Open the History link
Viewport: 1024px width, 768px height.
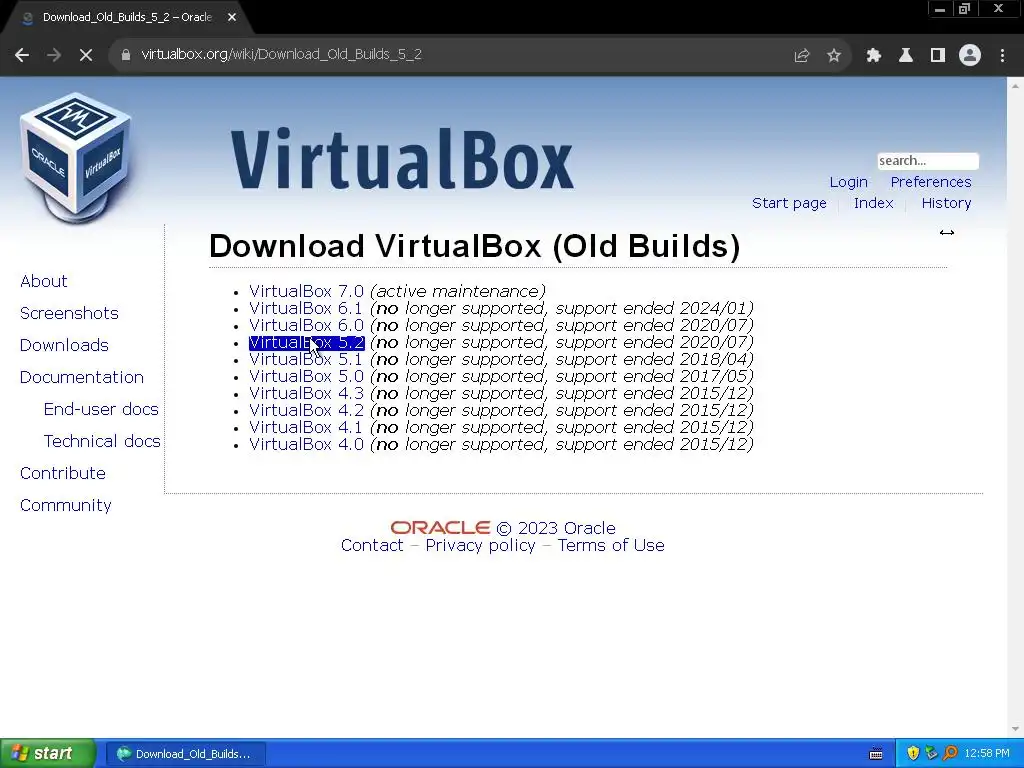click(946, 203)
